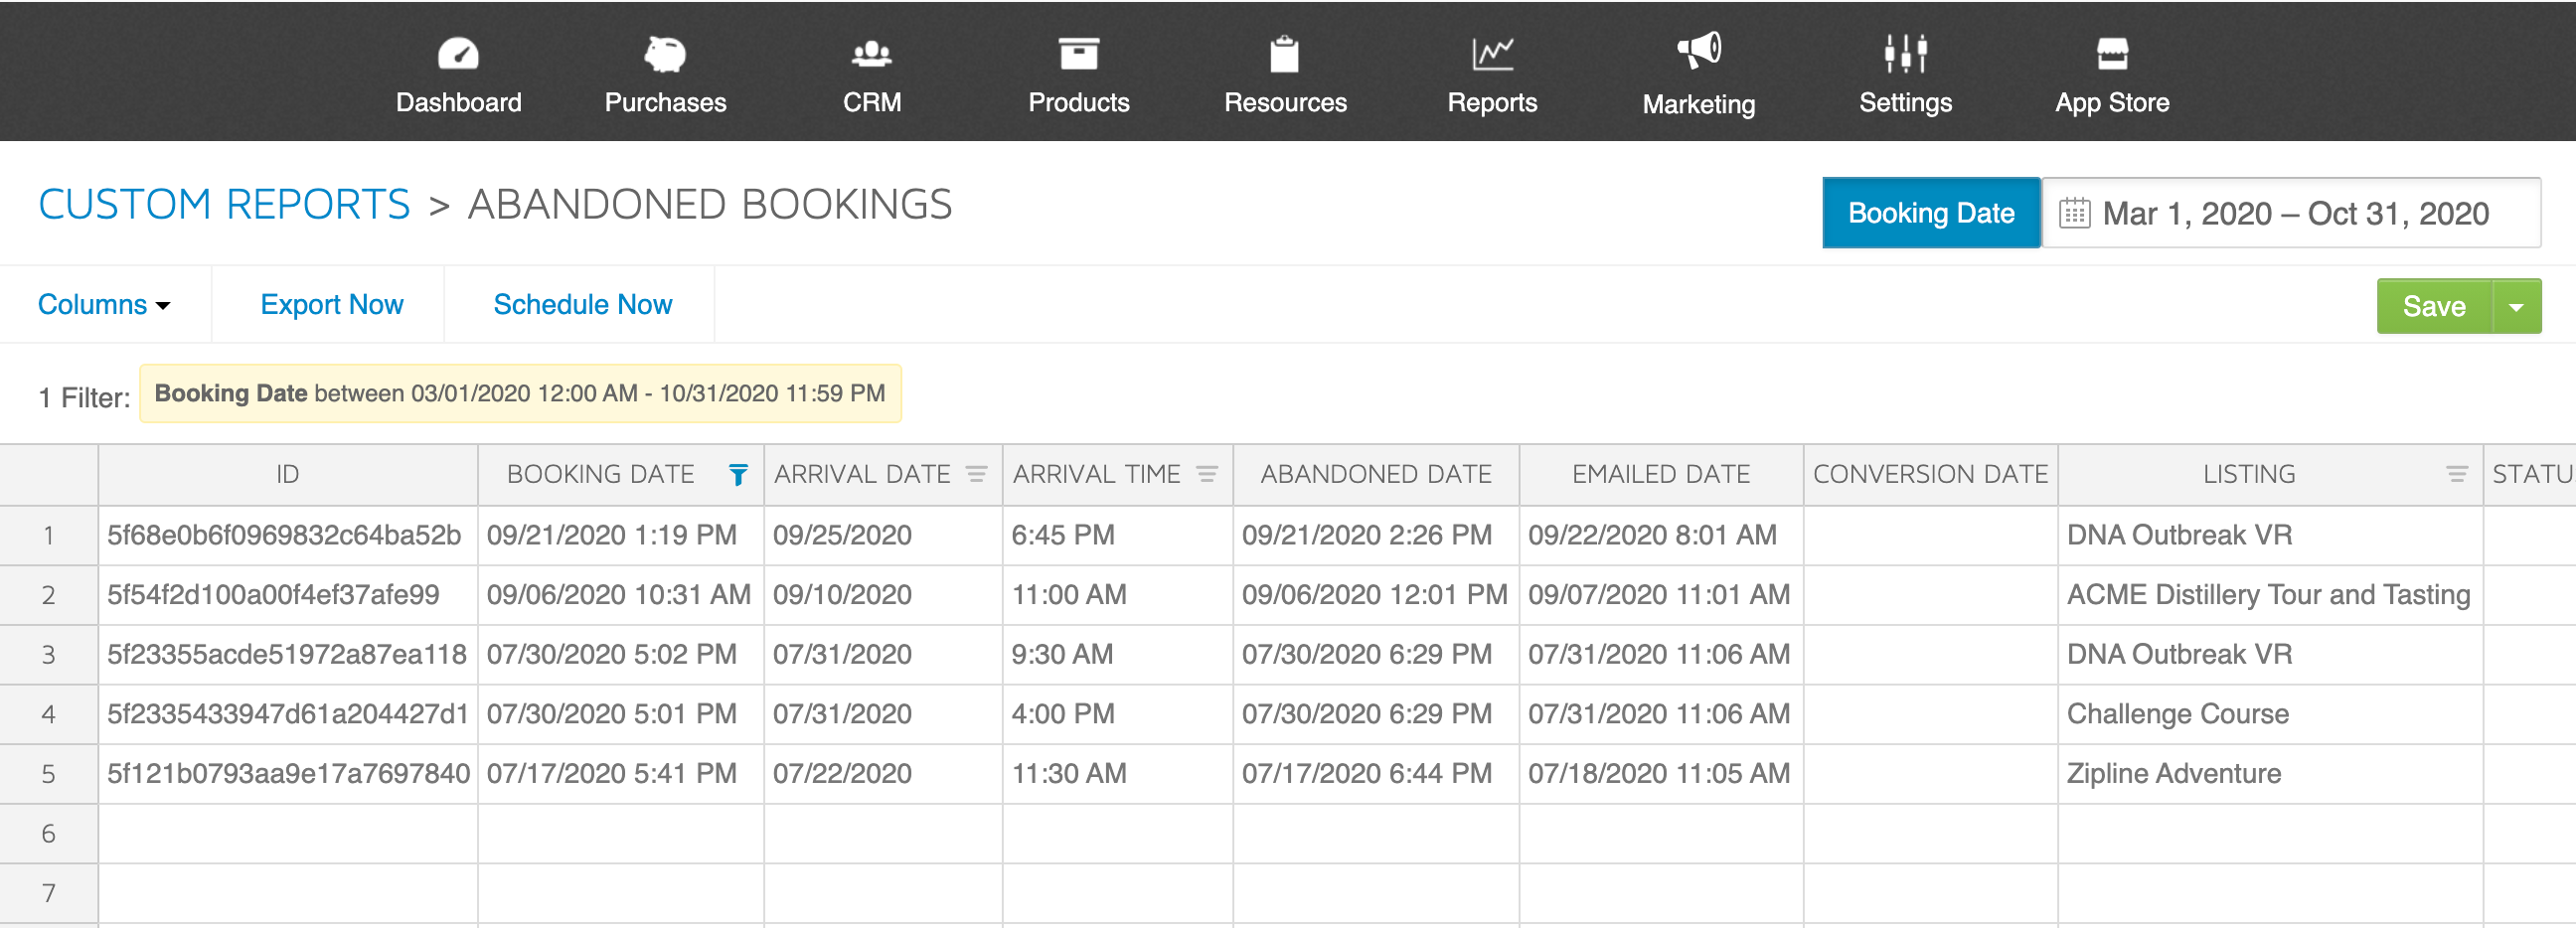Go to the Products menu label
Viewport: 2576px width, 928px height.
pyautogui.click(x=1078, y=102)
